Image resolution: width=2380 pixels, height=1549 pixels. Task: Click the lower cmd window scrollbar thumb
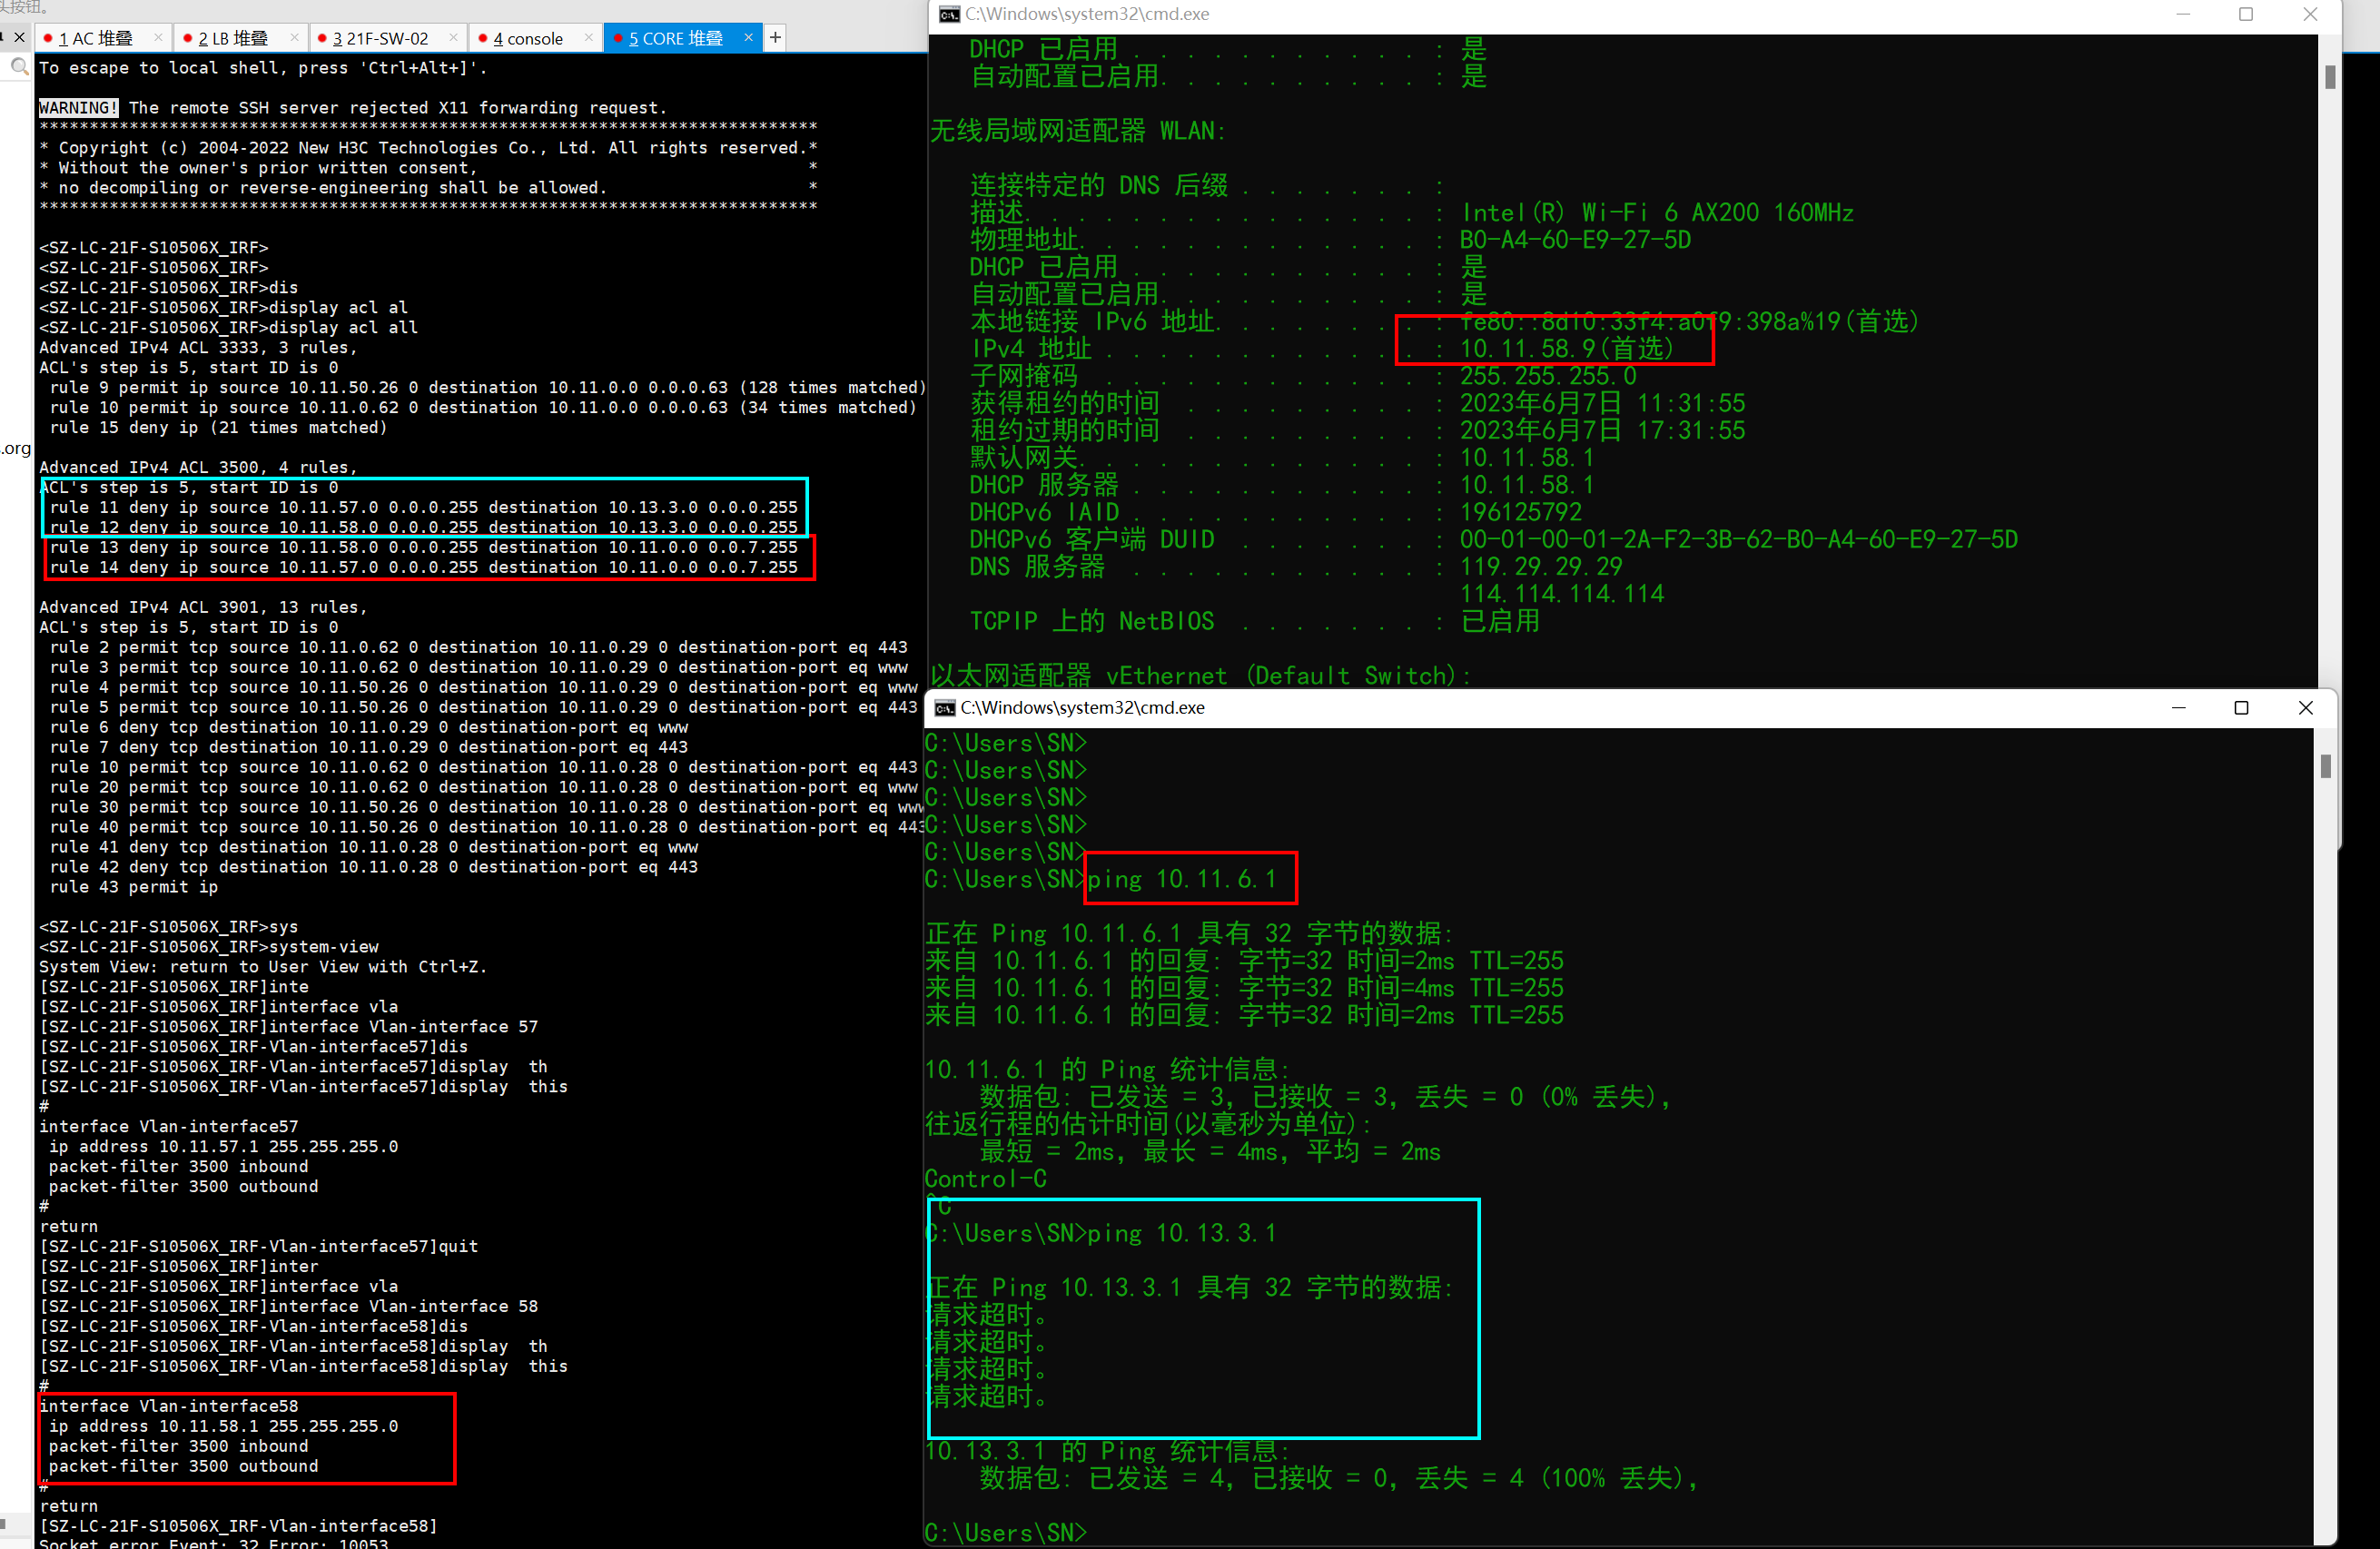coord(2325,766)
